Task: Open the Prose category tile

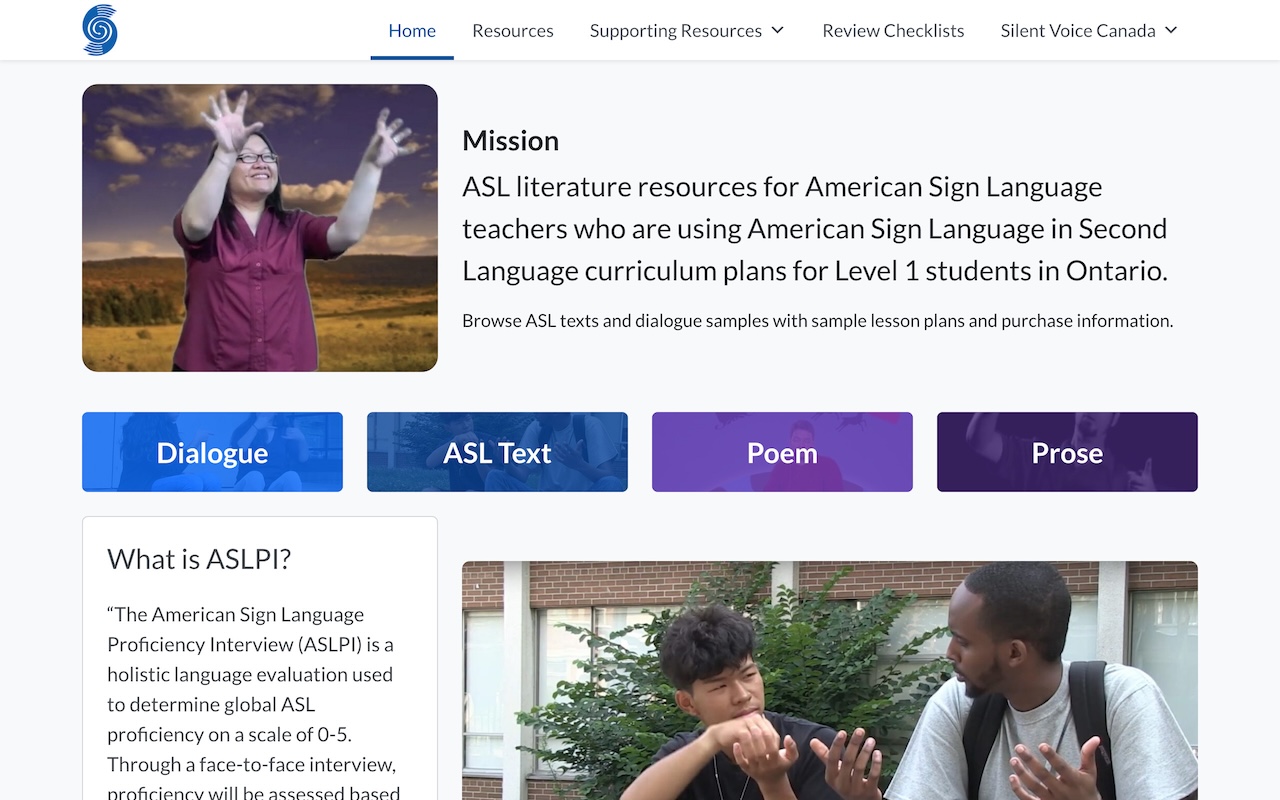Action: pyautogui.click(x=1067, y=452)
